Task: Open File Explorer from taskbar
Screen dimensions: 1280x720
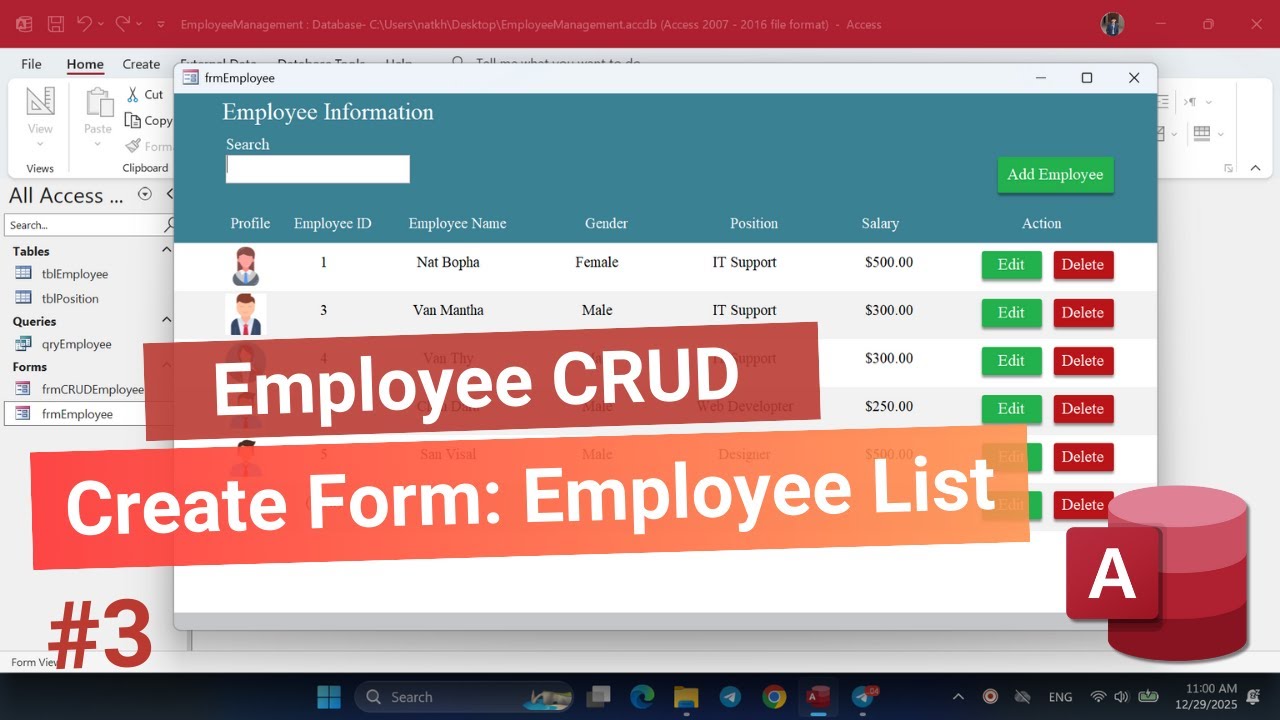Action: [x=685, y=696]
